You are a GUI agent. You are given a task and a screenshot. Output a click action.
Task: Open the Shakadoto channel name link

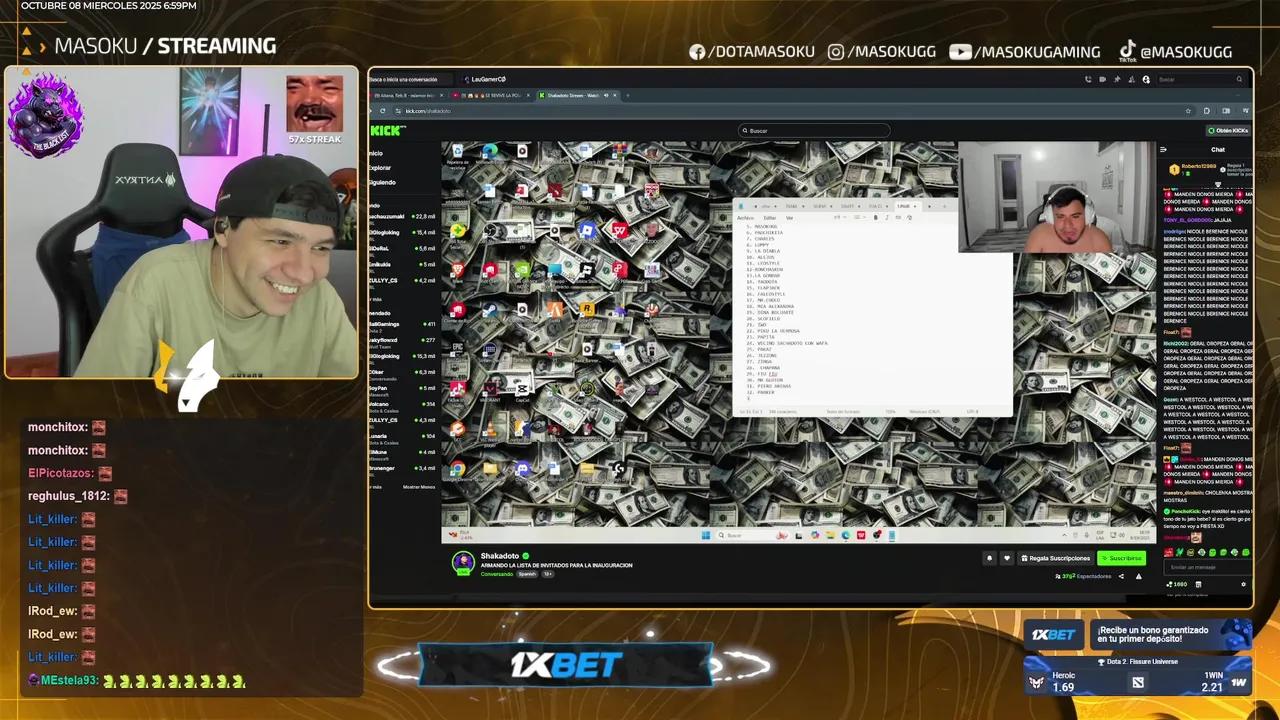pyautogui.click(x=500, y=556)
